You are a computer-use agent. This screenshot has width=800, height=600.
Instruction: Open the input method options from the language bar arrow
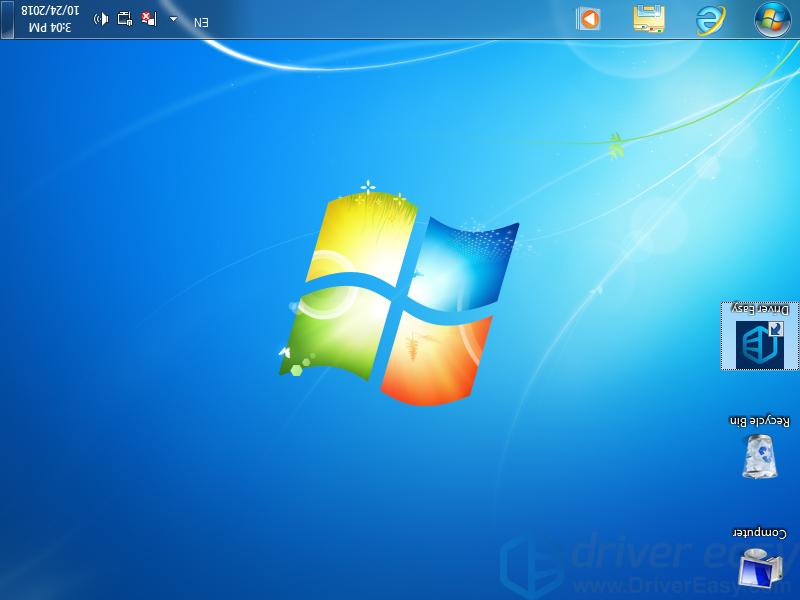click(x=173, y=17)
